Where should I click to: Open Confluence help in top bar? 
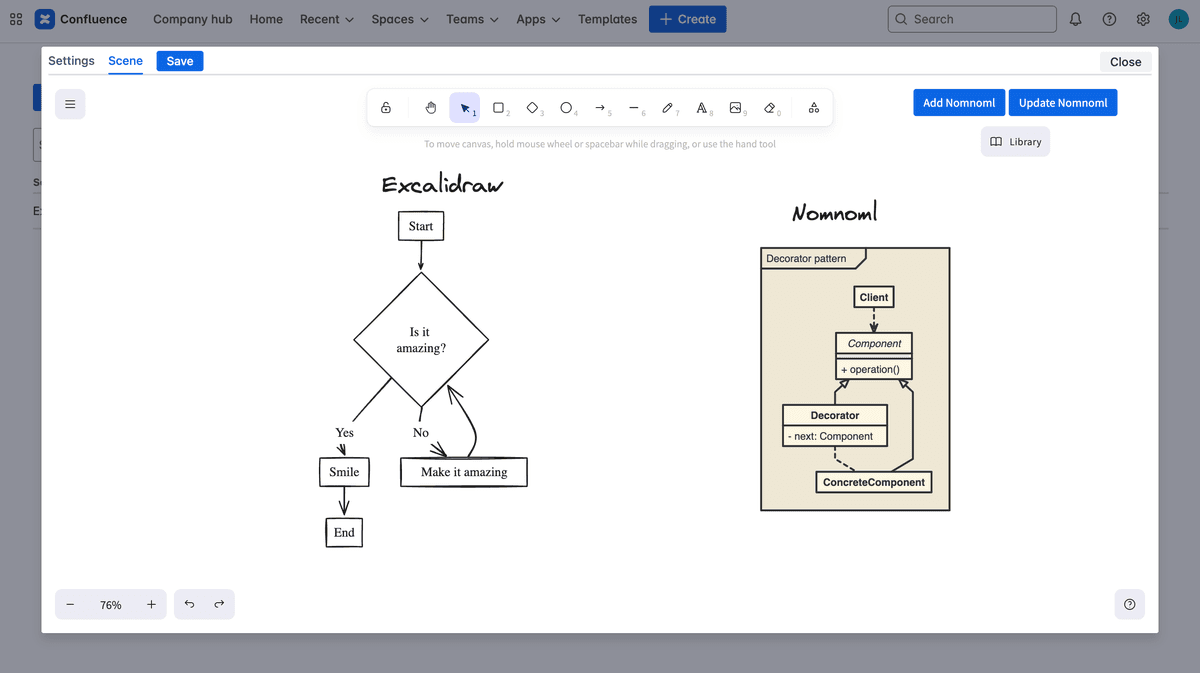pyautogui.click(x=1110, y=19)
